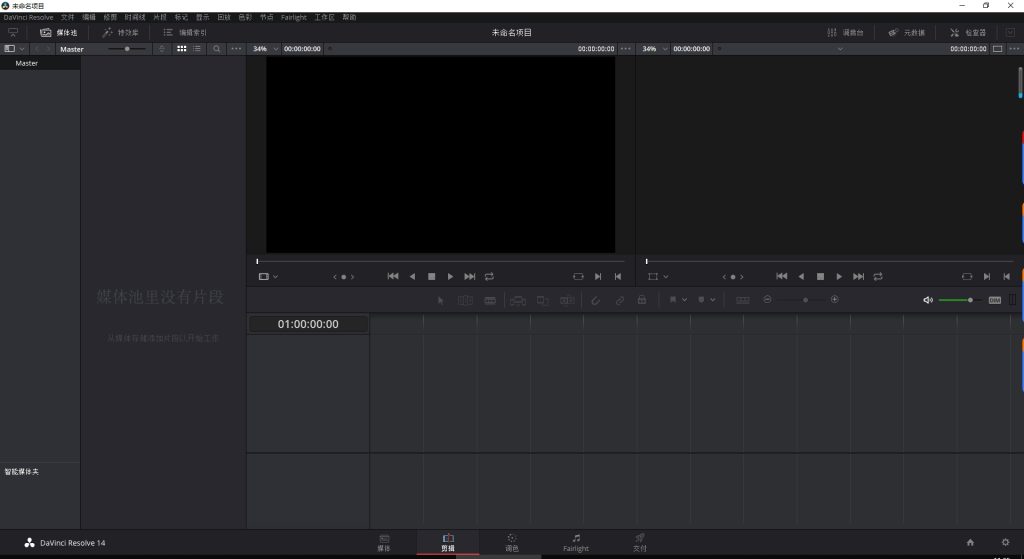The width and height of the screenshot is (1024, 559).
Task: Select the blade razor edit tool
Action: tap(490, 300)
